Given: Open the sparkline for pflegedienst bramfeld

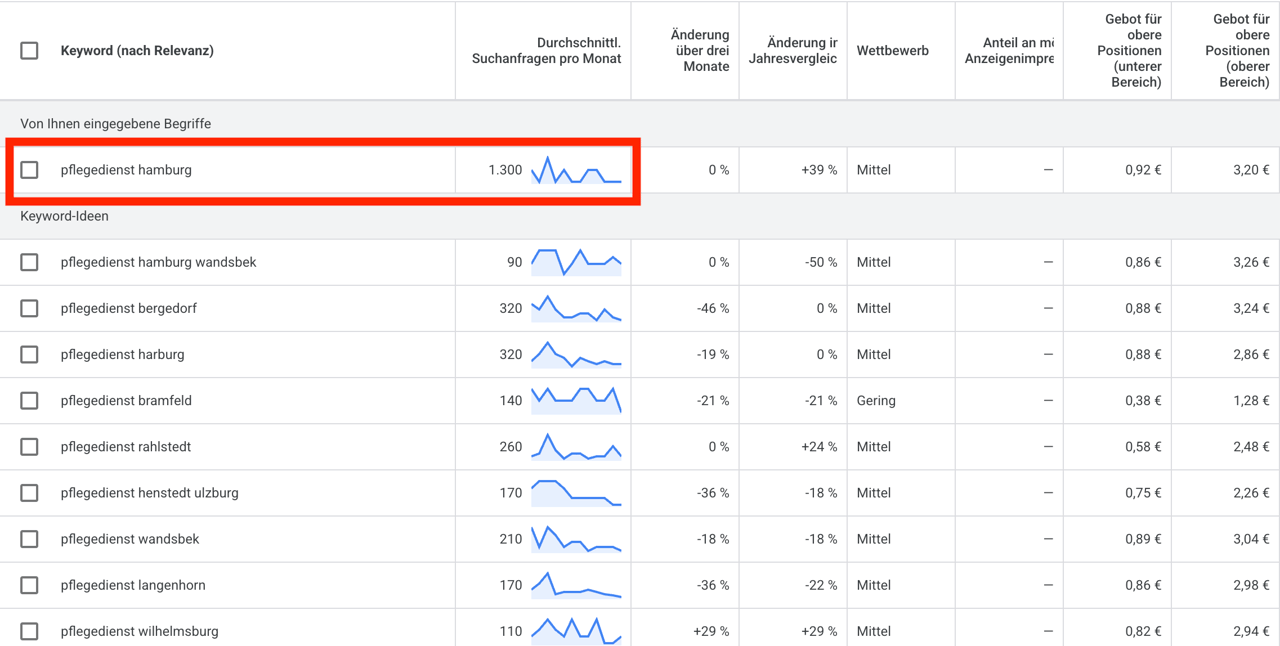Looking at the screenshot, I should pyautogui.click(x=576, y=400).
